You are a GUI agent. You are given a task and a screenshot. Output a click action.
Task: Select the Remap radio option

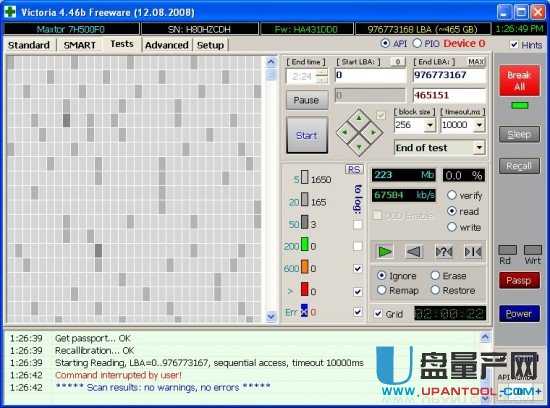click(x=382, y=290)
